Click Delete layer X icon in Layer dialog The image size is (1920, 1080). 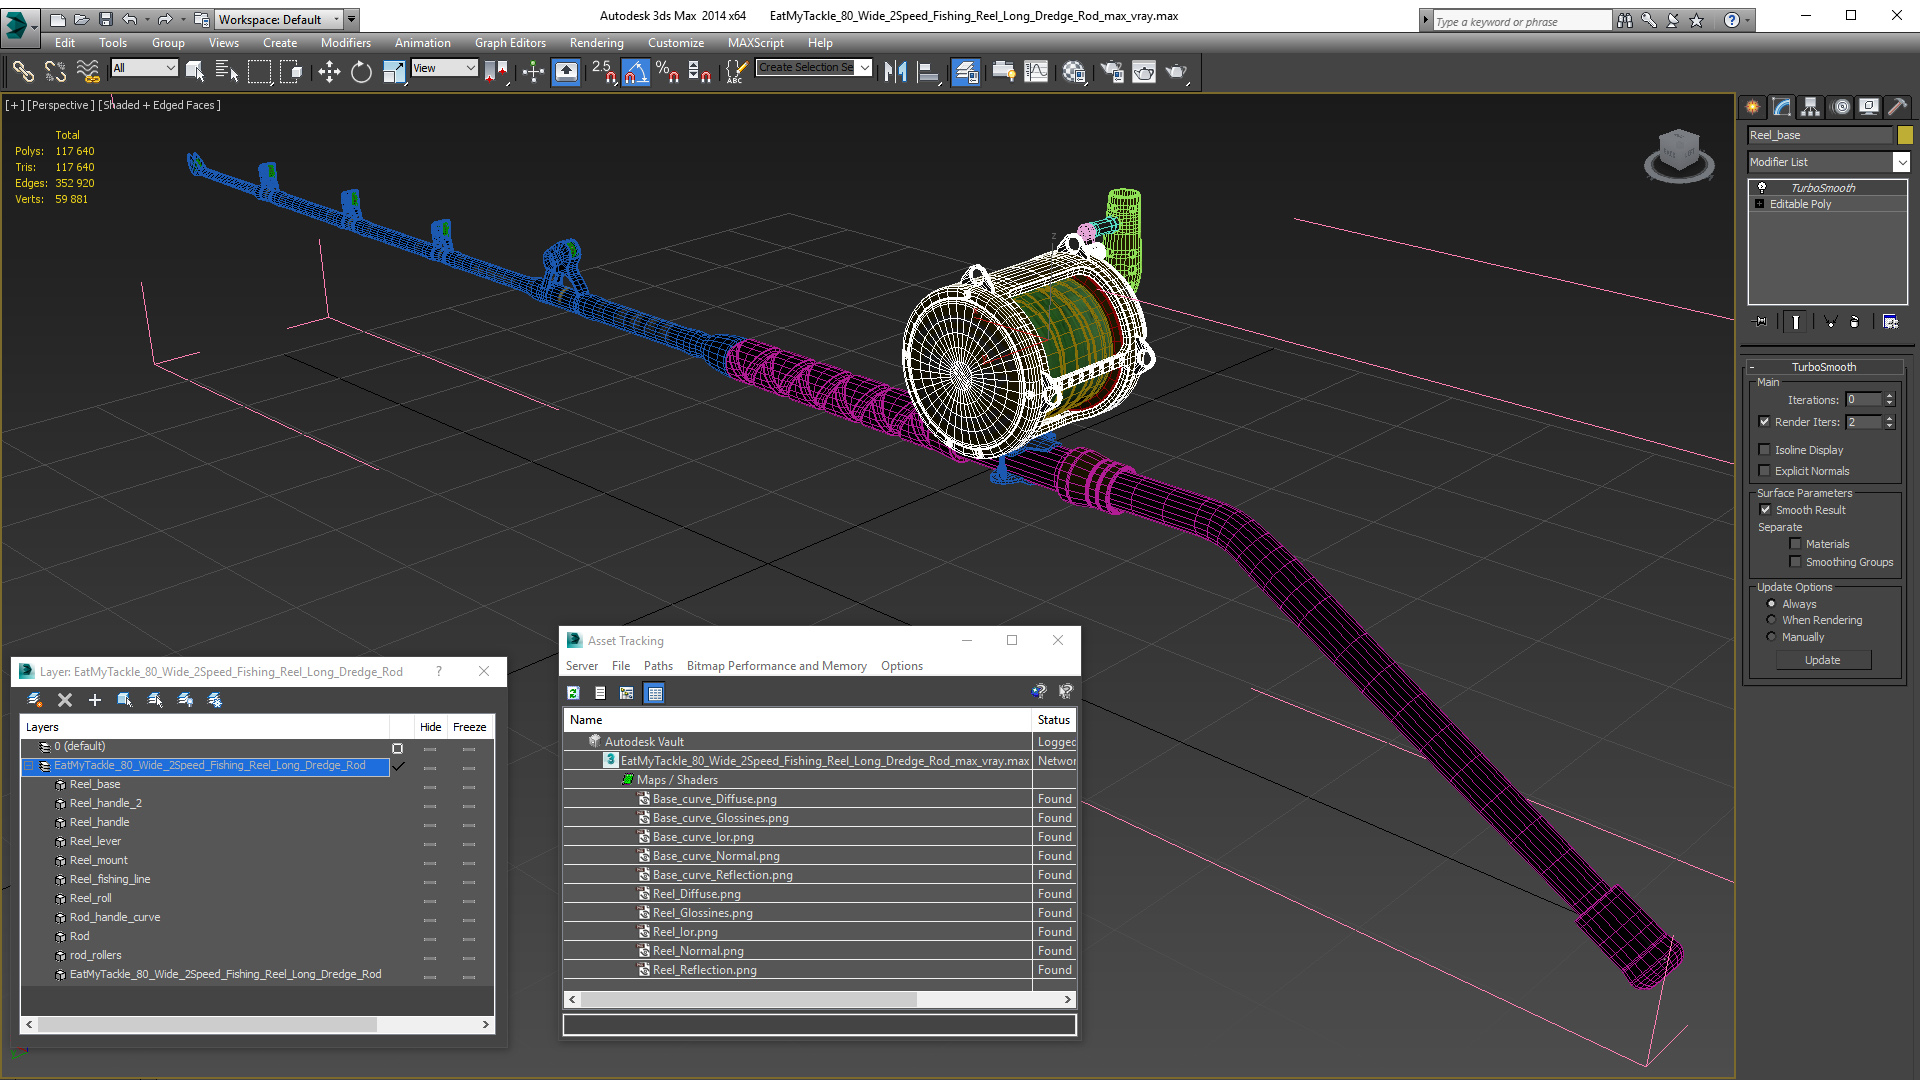65,700
